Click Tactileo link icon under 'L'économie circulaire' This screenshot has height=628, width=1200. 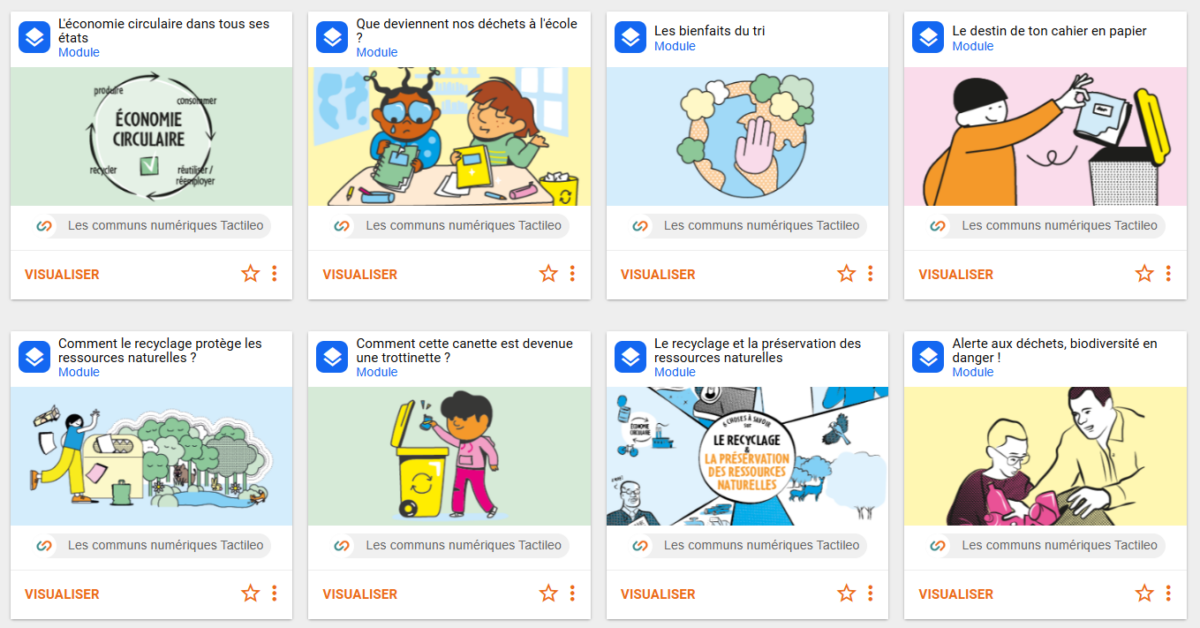(43, 226)
